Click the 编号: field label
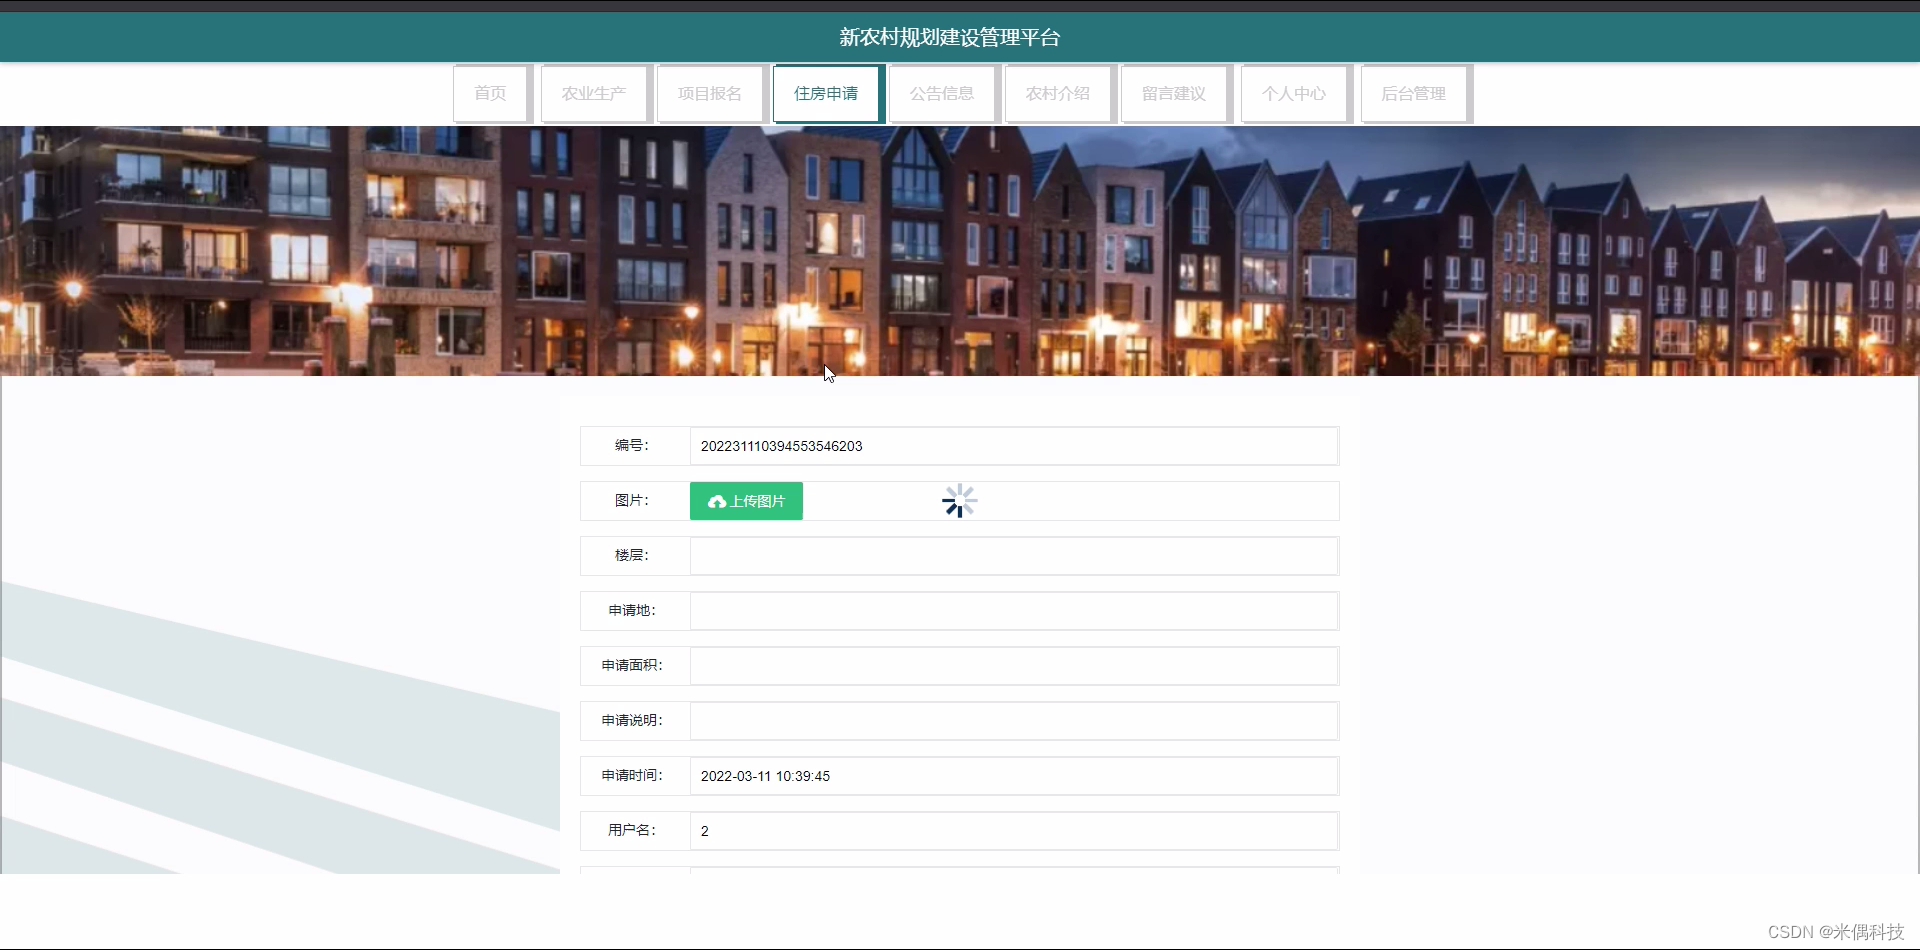This screenshot has width=1920, height=950. click(x=632, y=446)
